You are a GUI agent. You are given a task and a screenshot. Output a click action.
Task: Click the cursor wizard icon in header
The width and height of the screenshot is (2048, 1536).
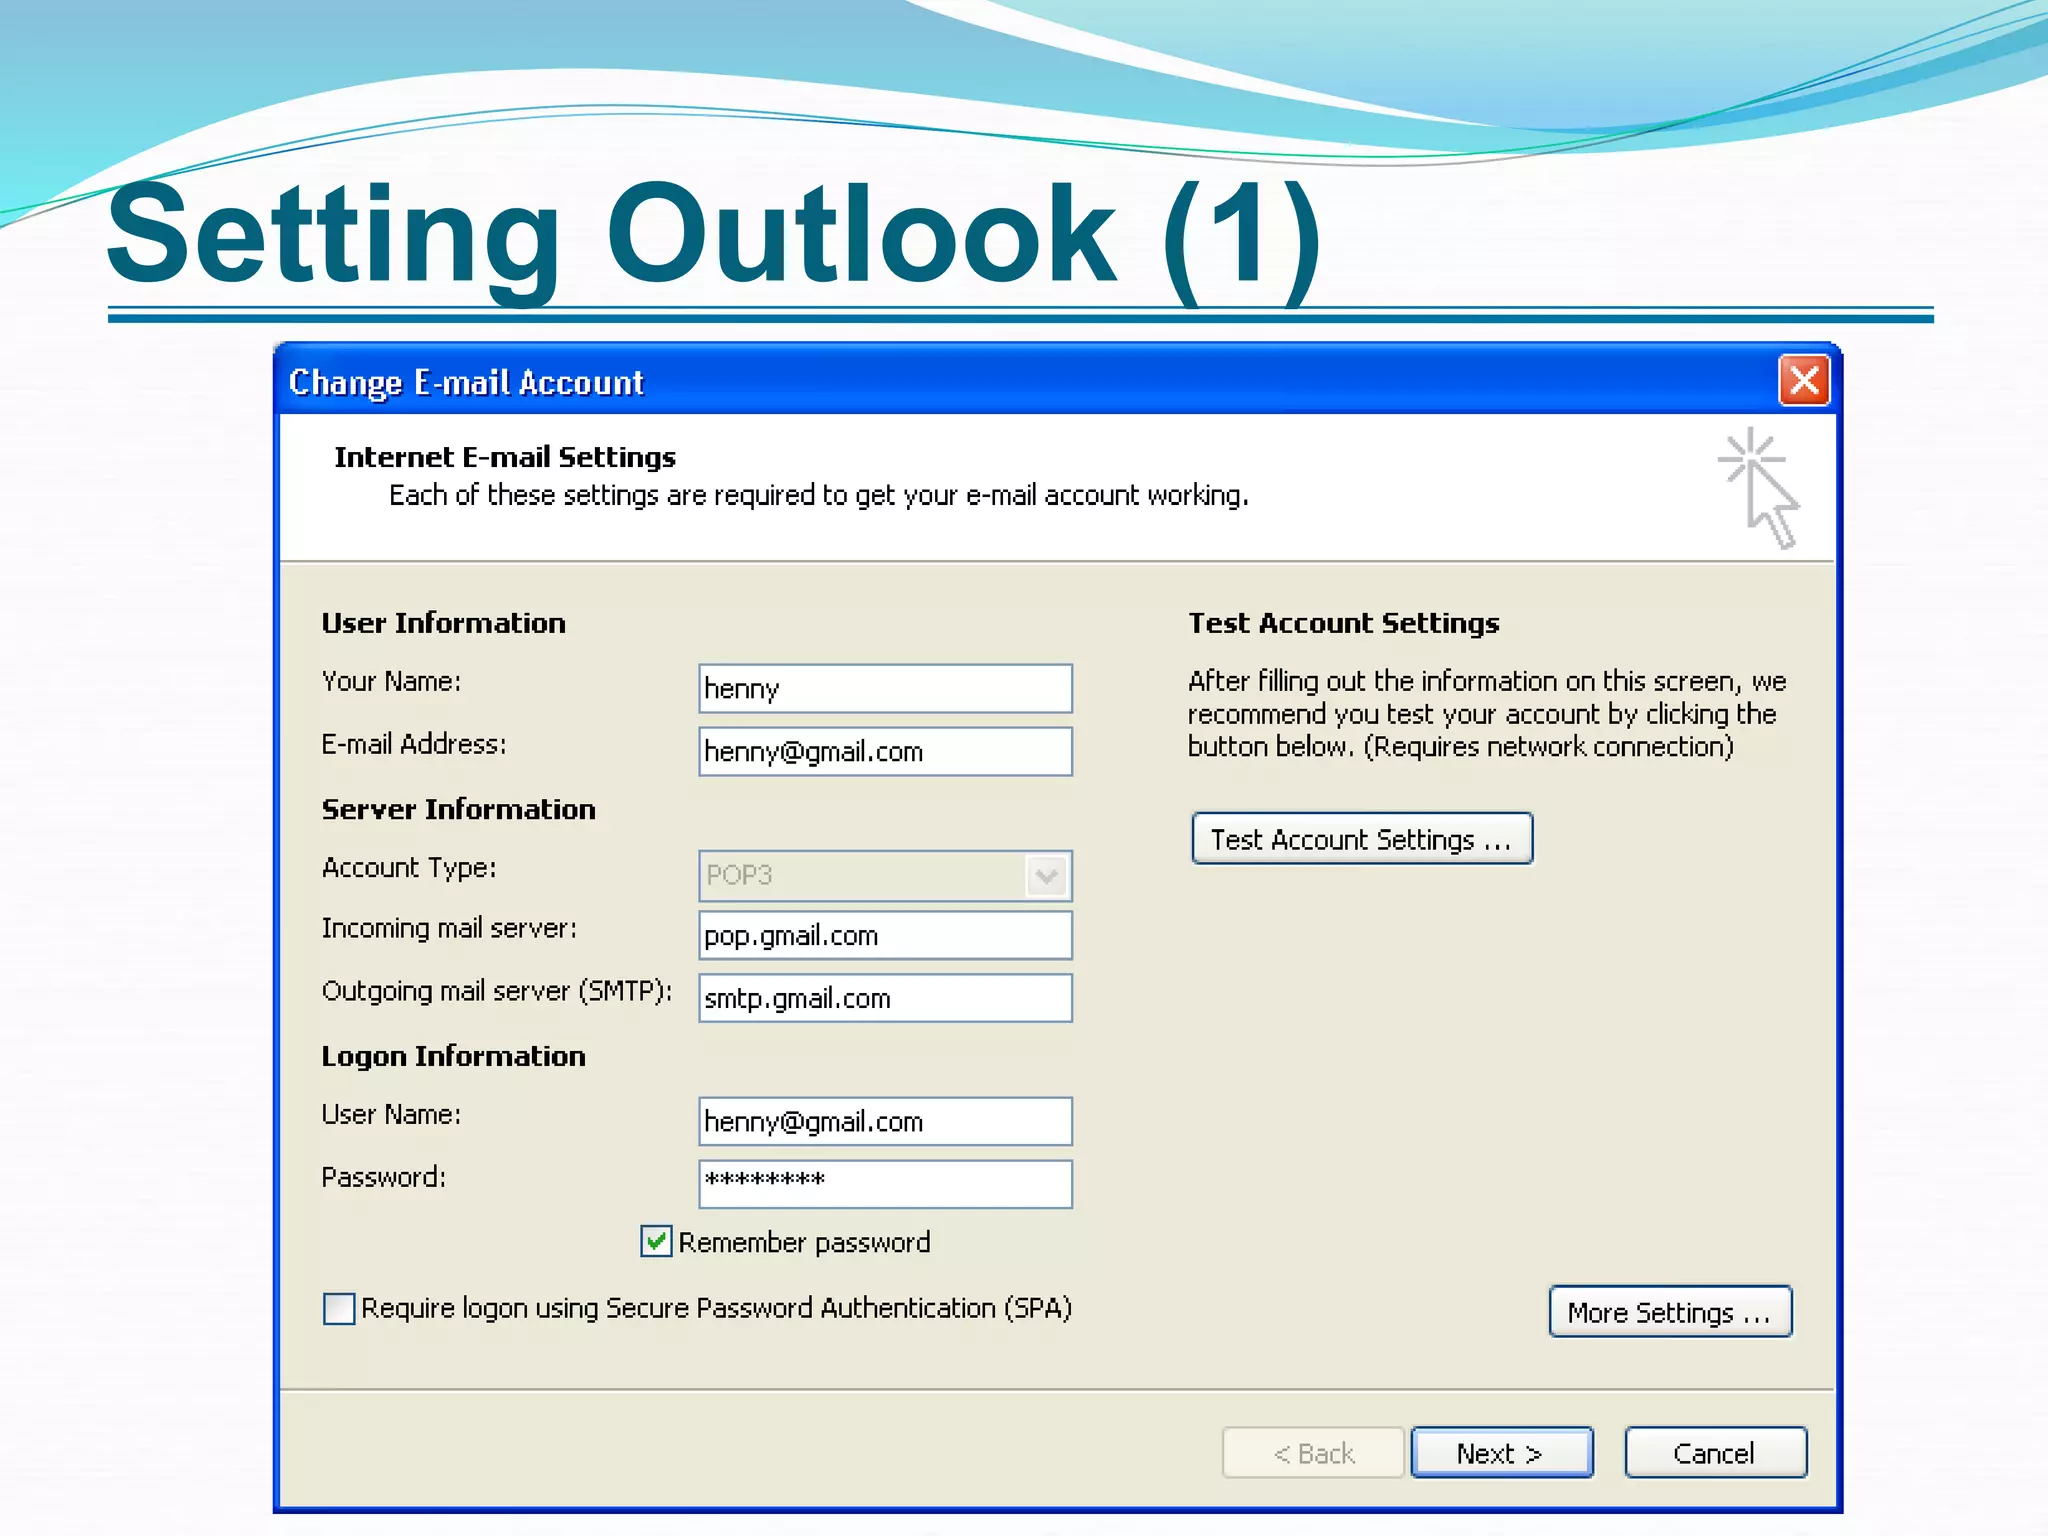click(1760, 488)
